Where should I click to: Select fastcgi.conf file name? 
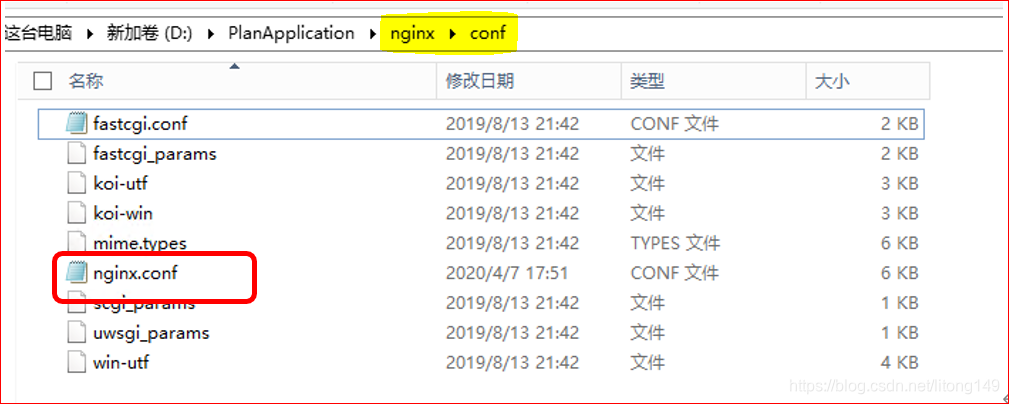coord(140,123)
